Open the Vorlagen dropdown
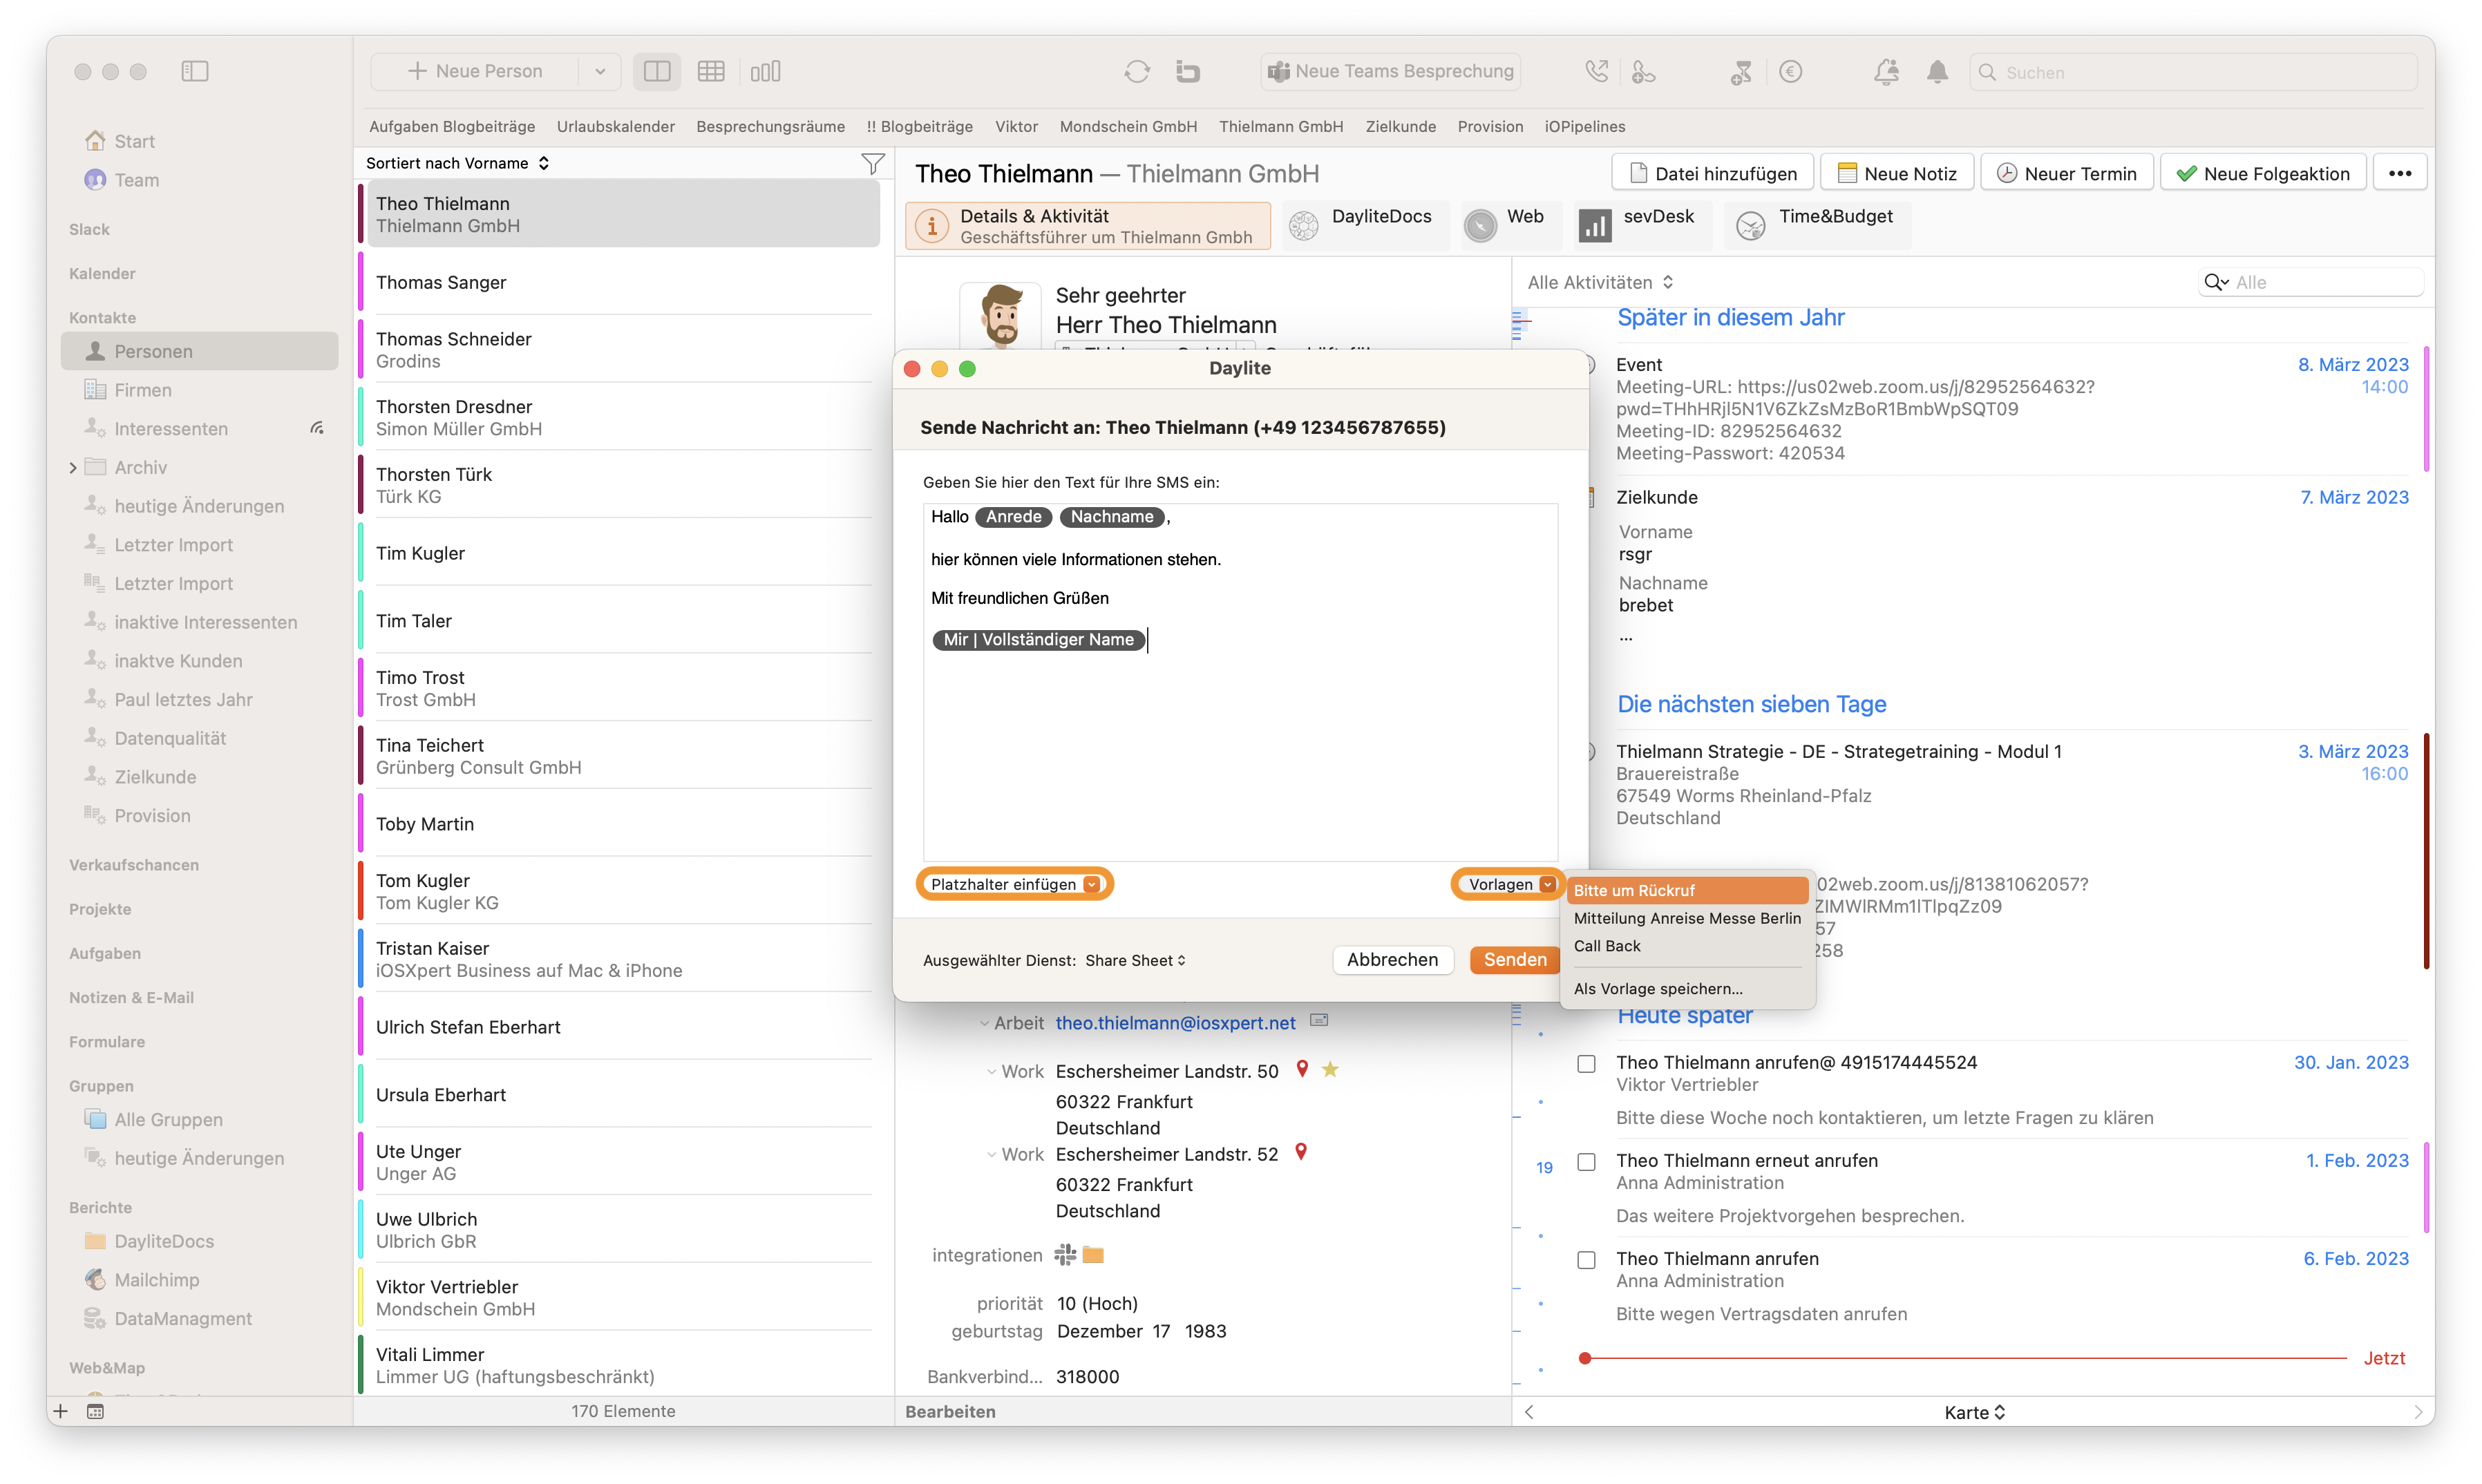 pos(1510,884)
